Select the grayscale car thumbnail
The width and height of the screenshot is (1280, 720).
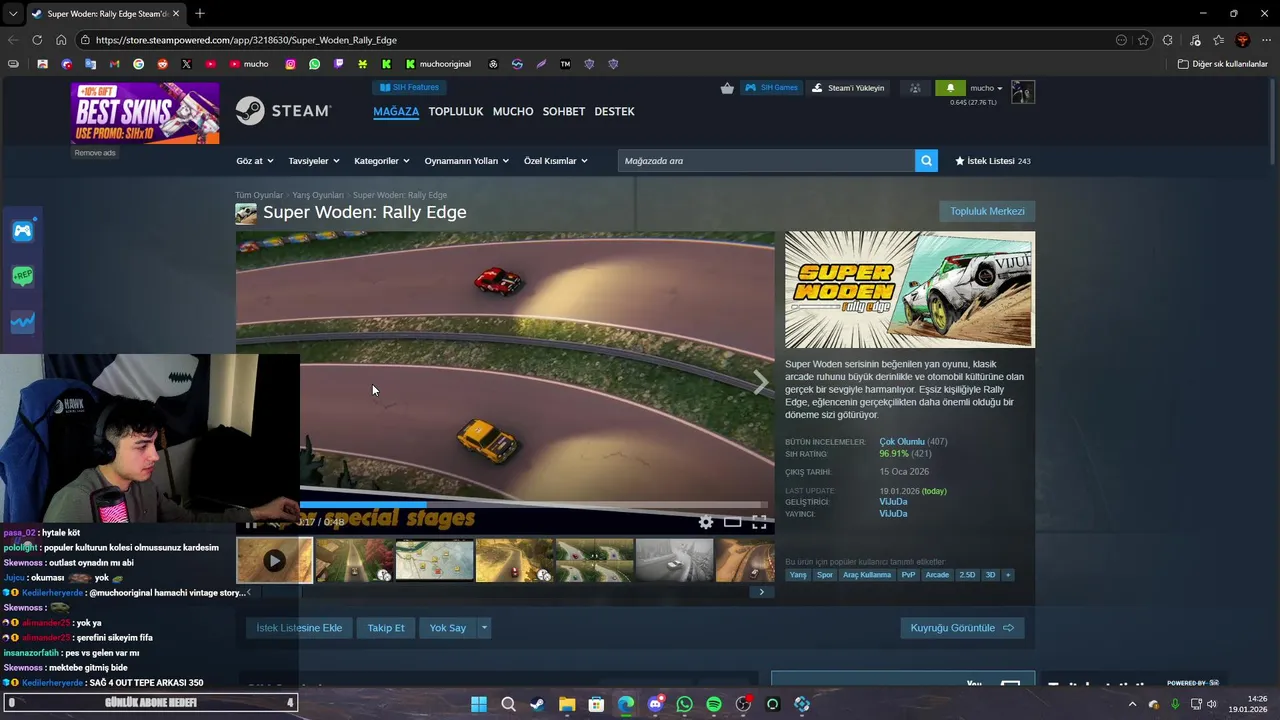[674, 561]
